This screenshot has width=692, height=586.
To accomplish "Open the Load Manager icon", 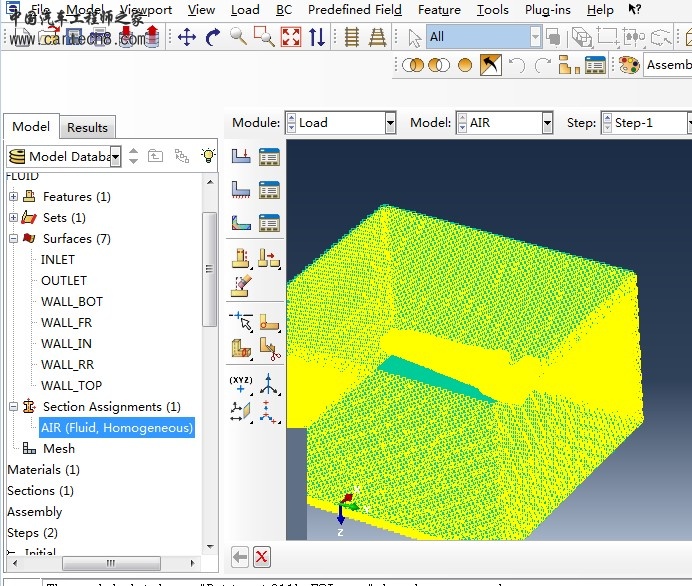I will [269, 156].
